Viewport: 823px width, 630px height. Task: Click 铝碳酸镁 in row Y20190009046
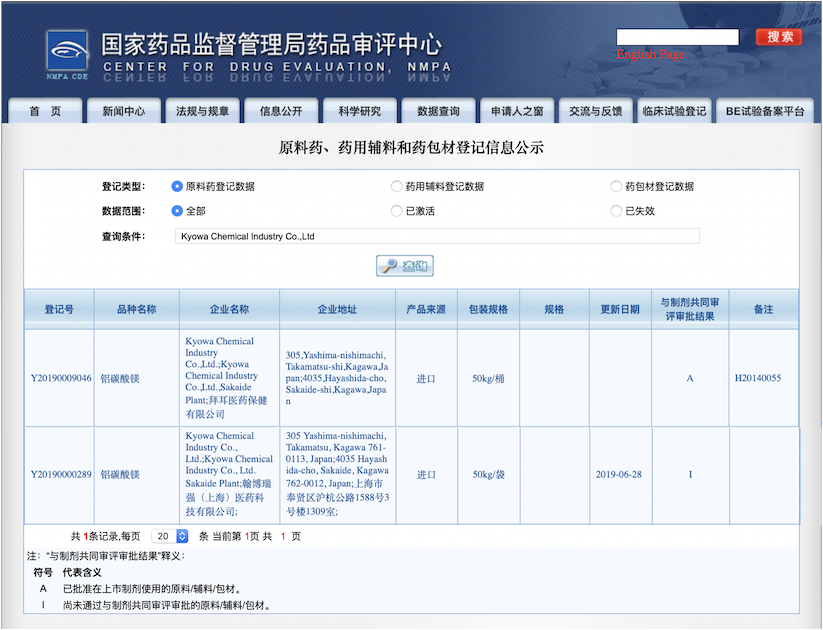tap(120, 379)
